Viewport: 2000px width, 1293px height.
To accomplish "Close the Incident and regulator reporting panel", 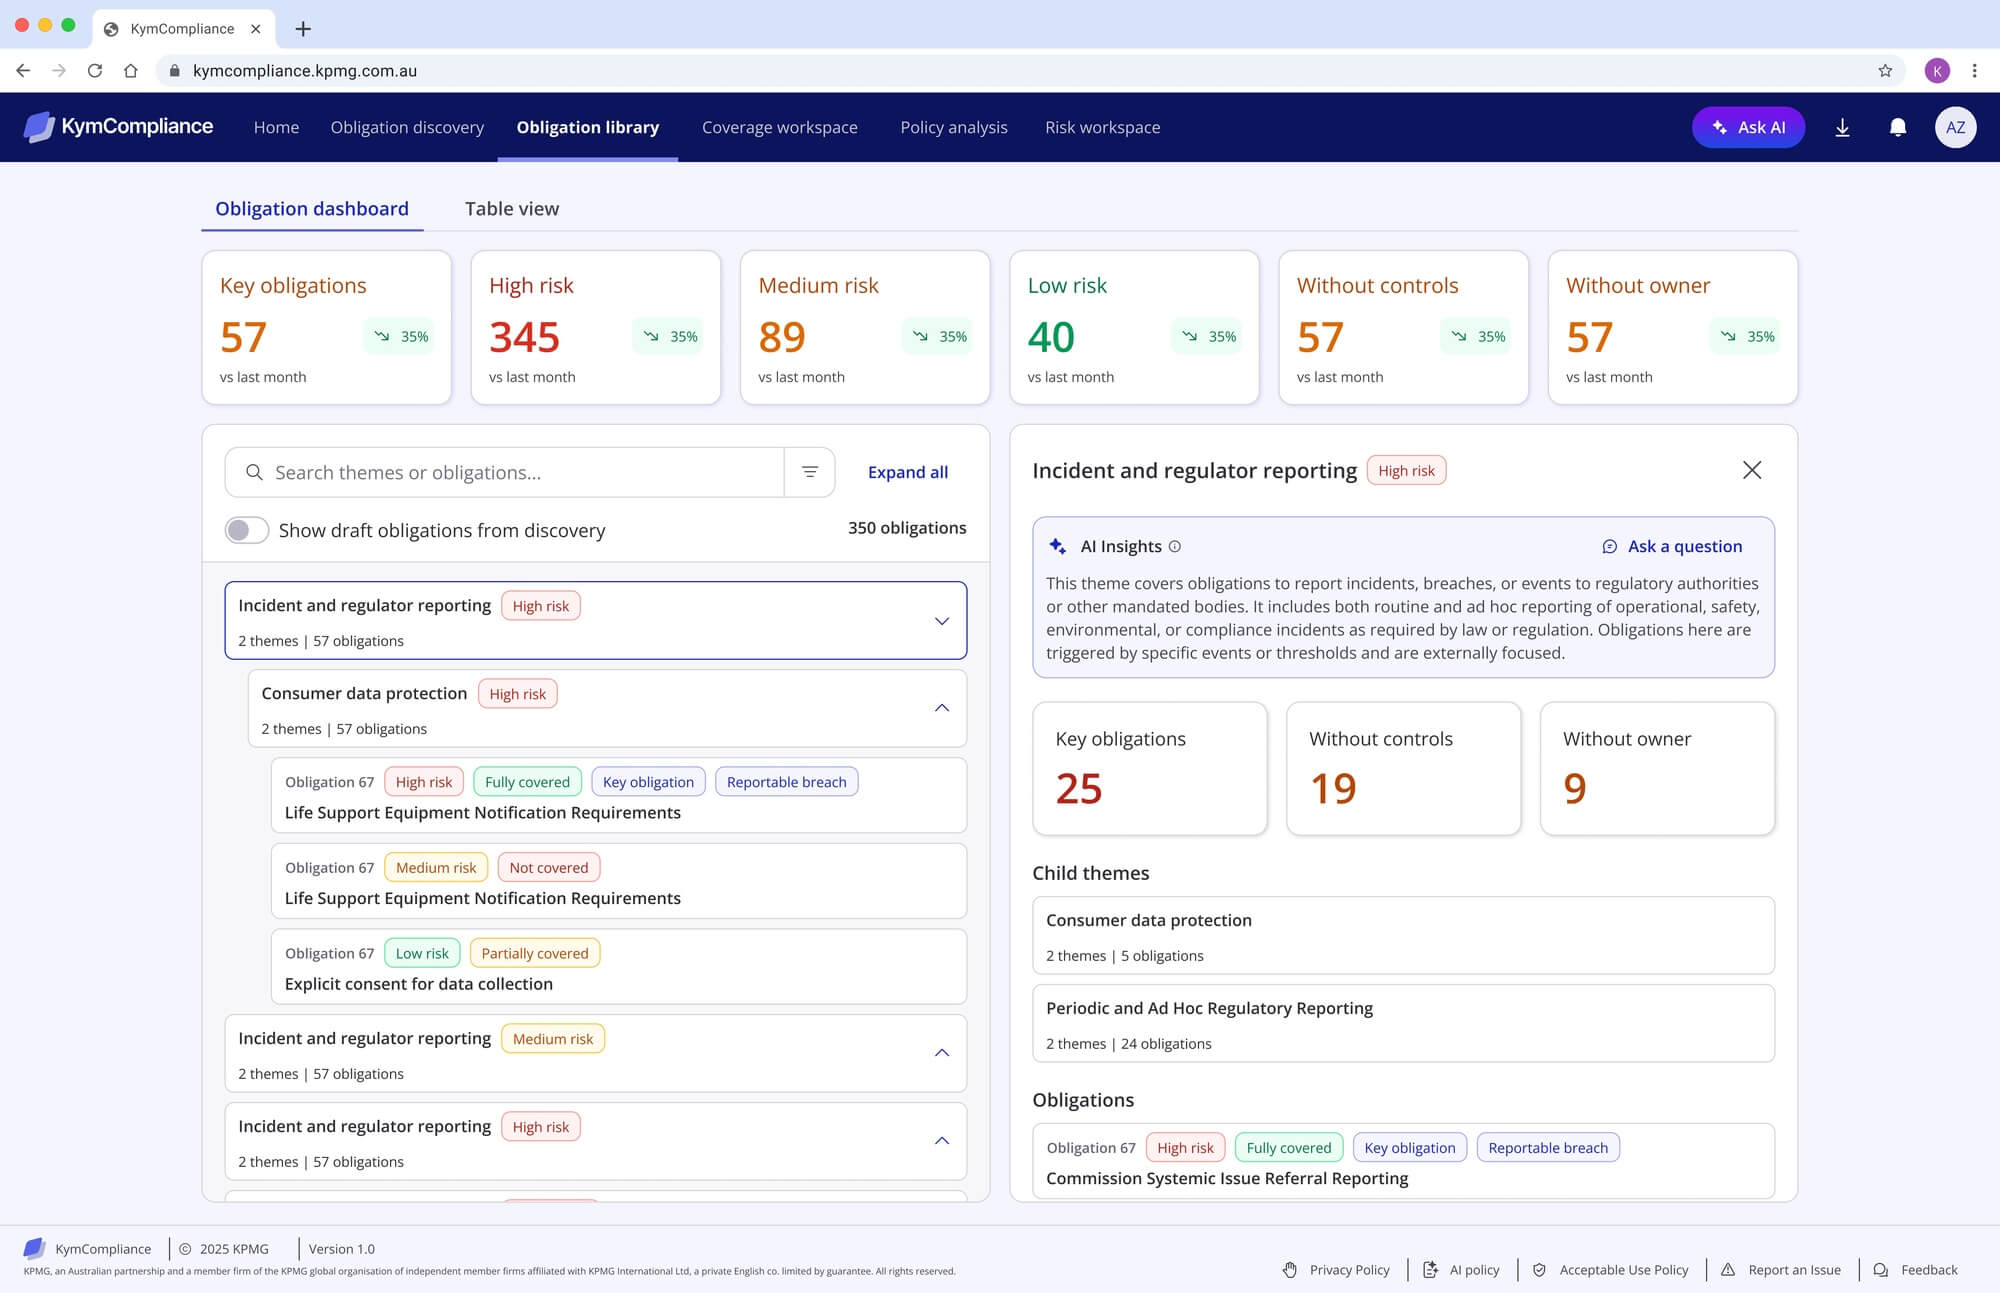I will 1752,470.
